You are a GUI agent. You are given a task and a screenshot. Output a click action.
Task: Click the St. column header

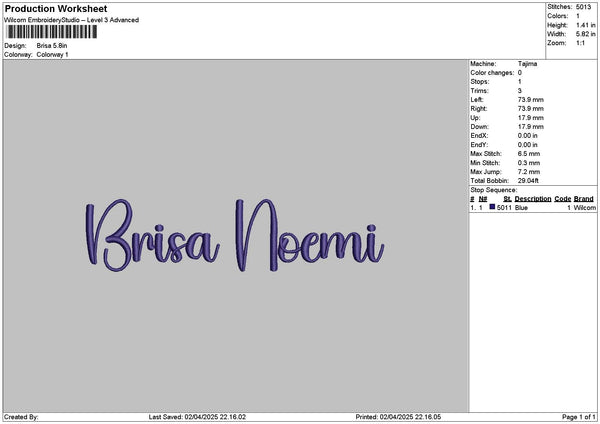click(507, 199)
